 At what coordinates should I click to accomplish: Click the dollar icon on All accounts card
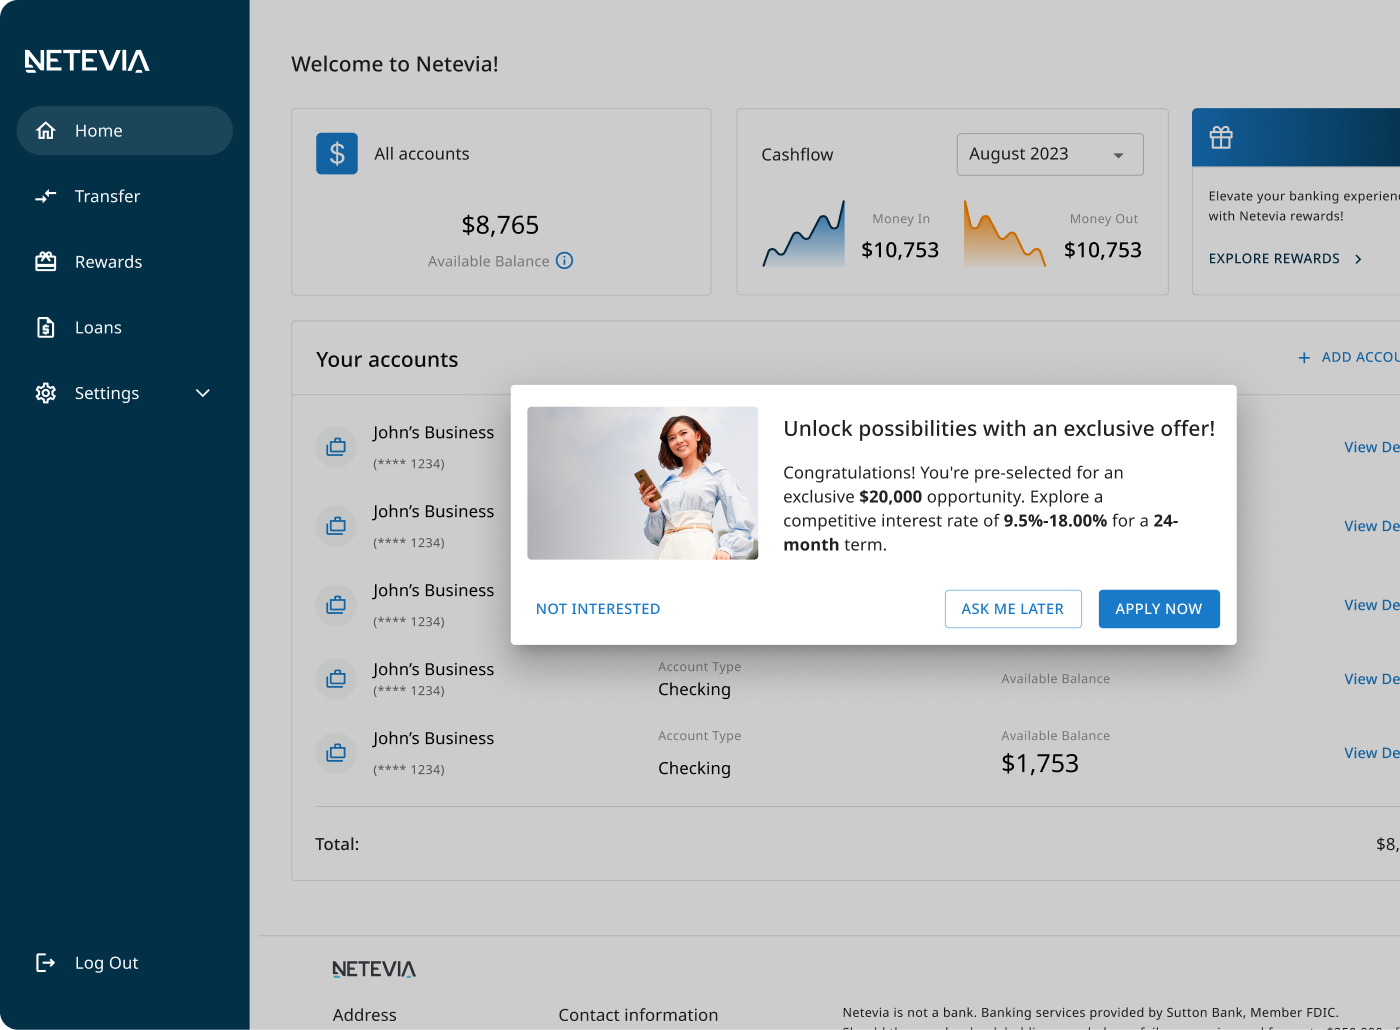coord(336,153)
